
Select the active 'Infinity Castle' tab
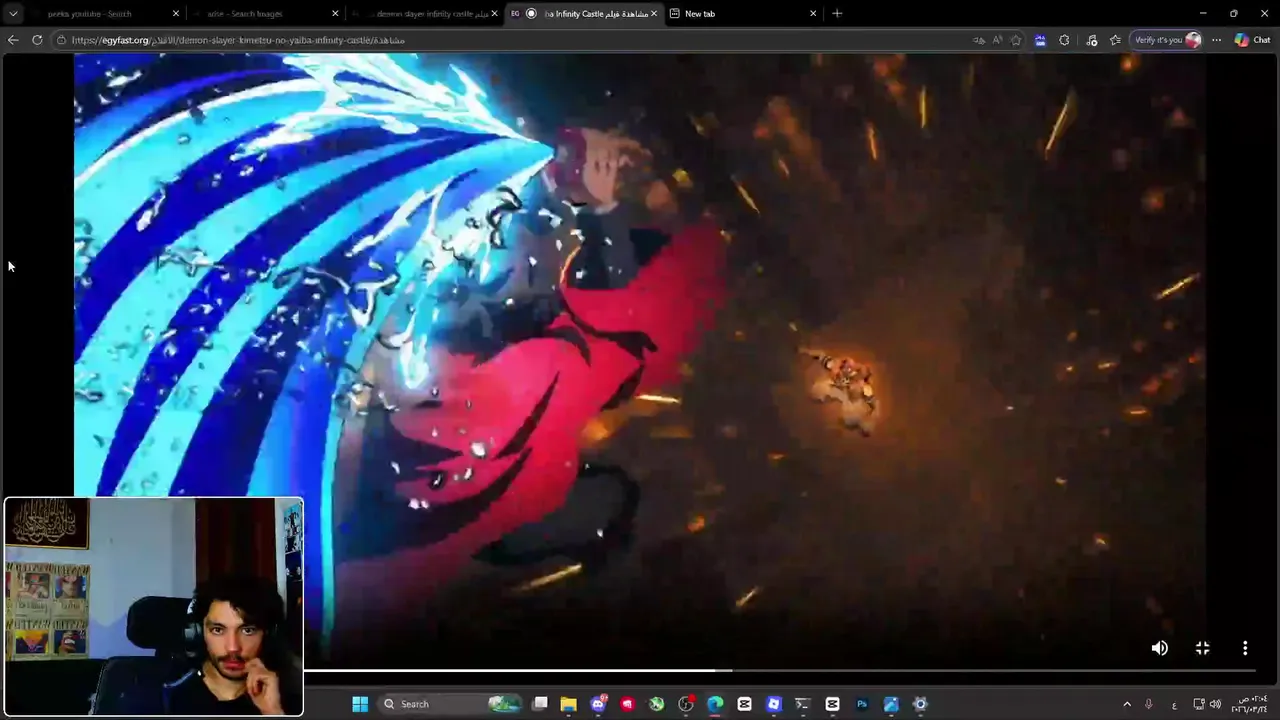point(585,14)
